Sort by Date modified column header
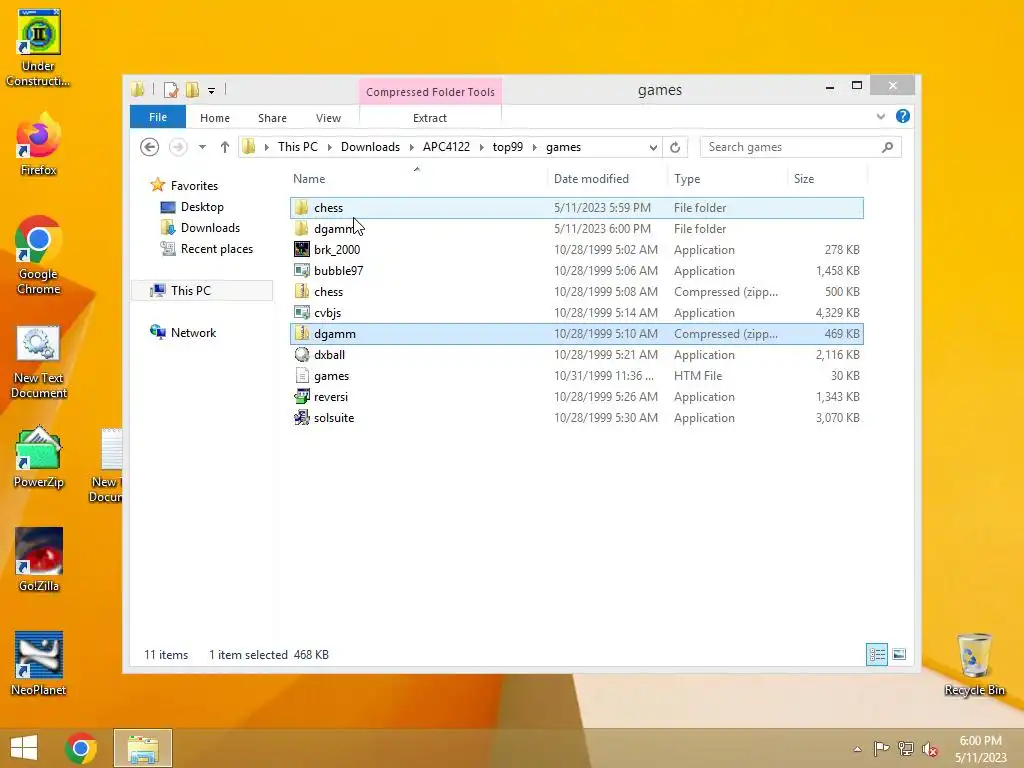 click(x=607, y=178)
